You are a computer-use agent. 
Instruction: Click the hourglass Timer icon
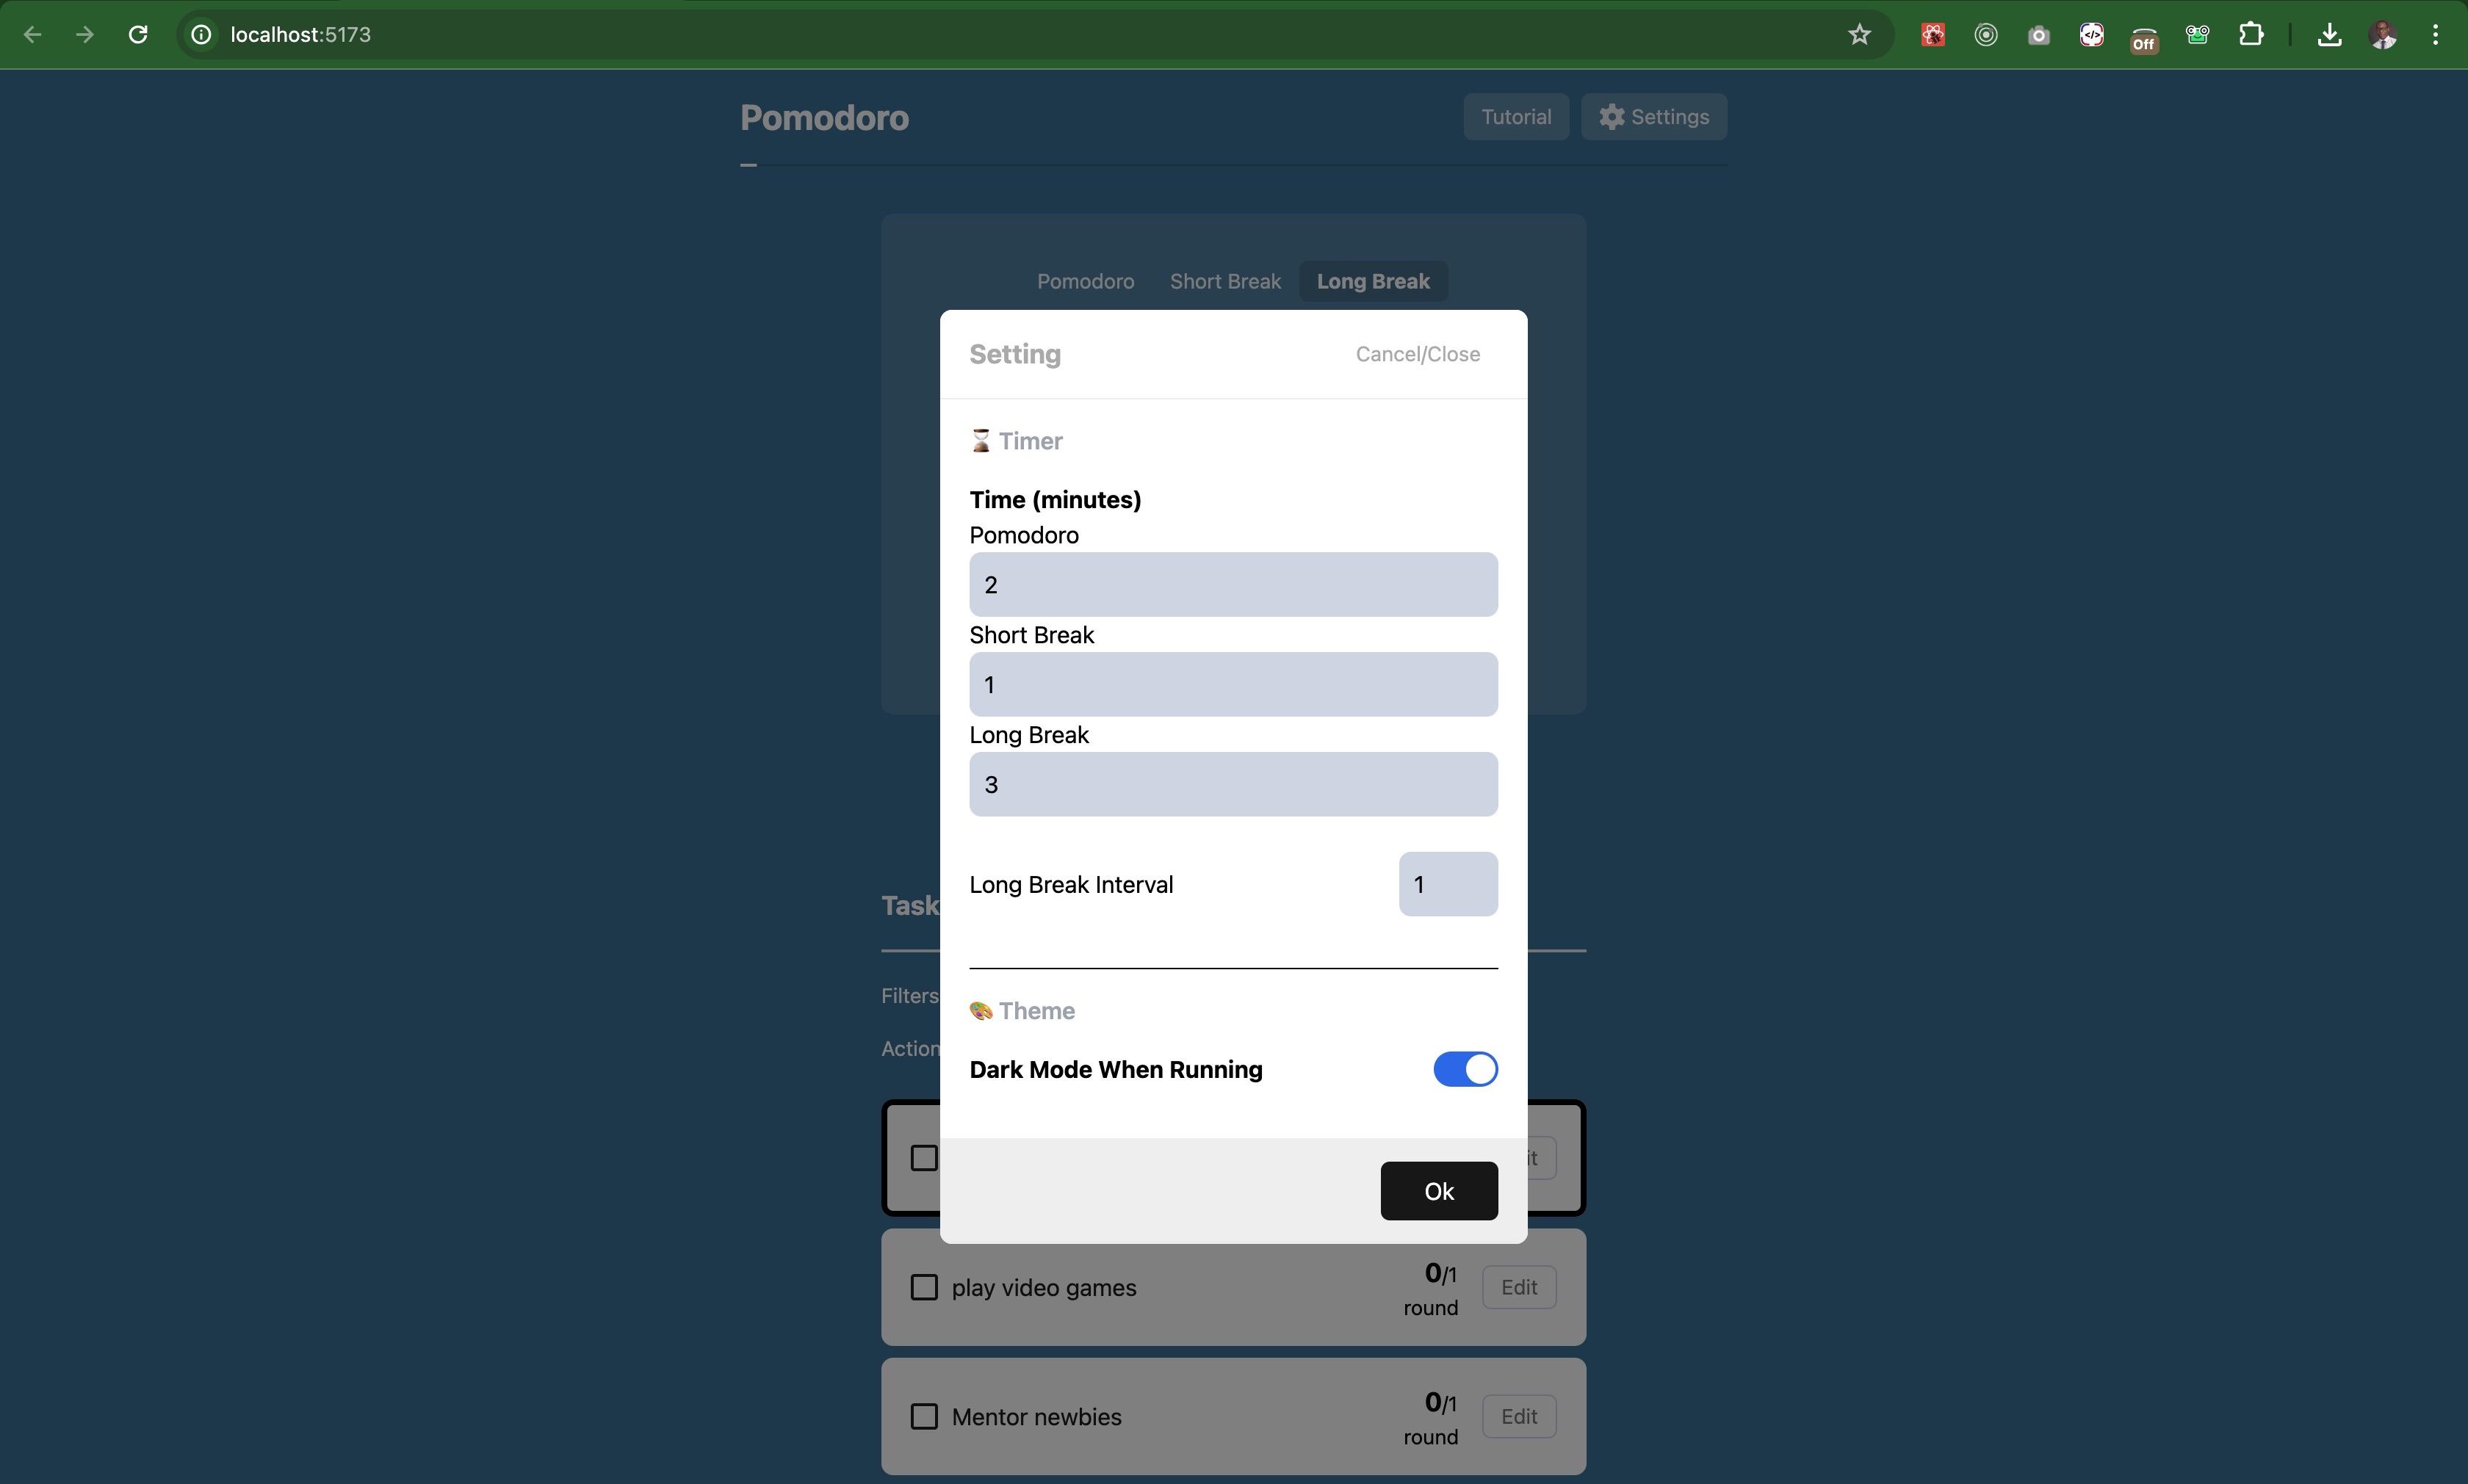980,441
